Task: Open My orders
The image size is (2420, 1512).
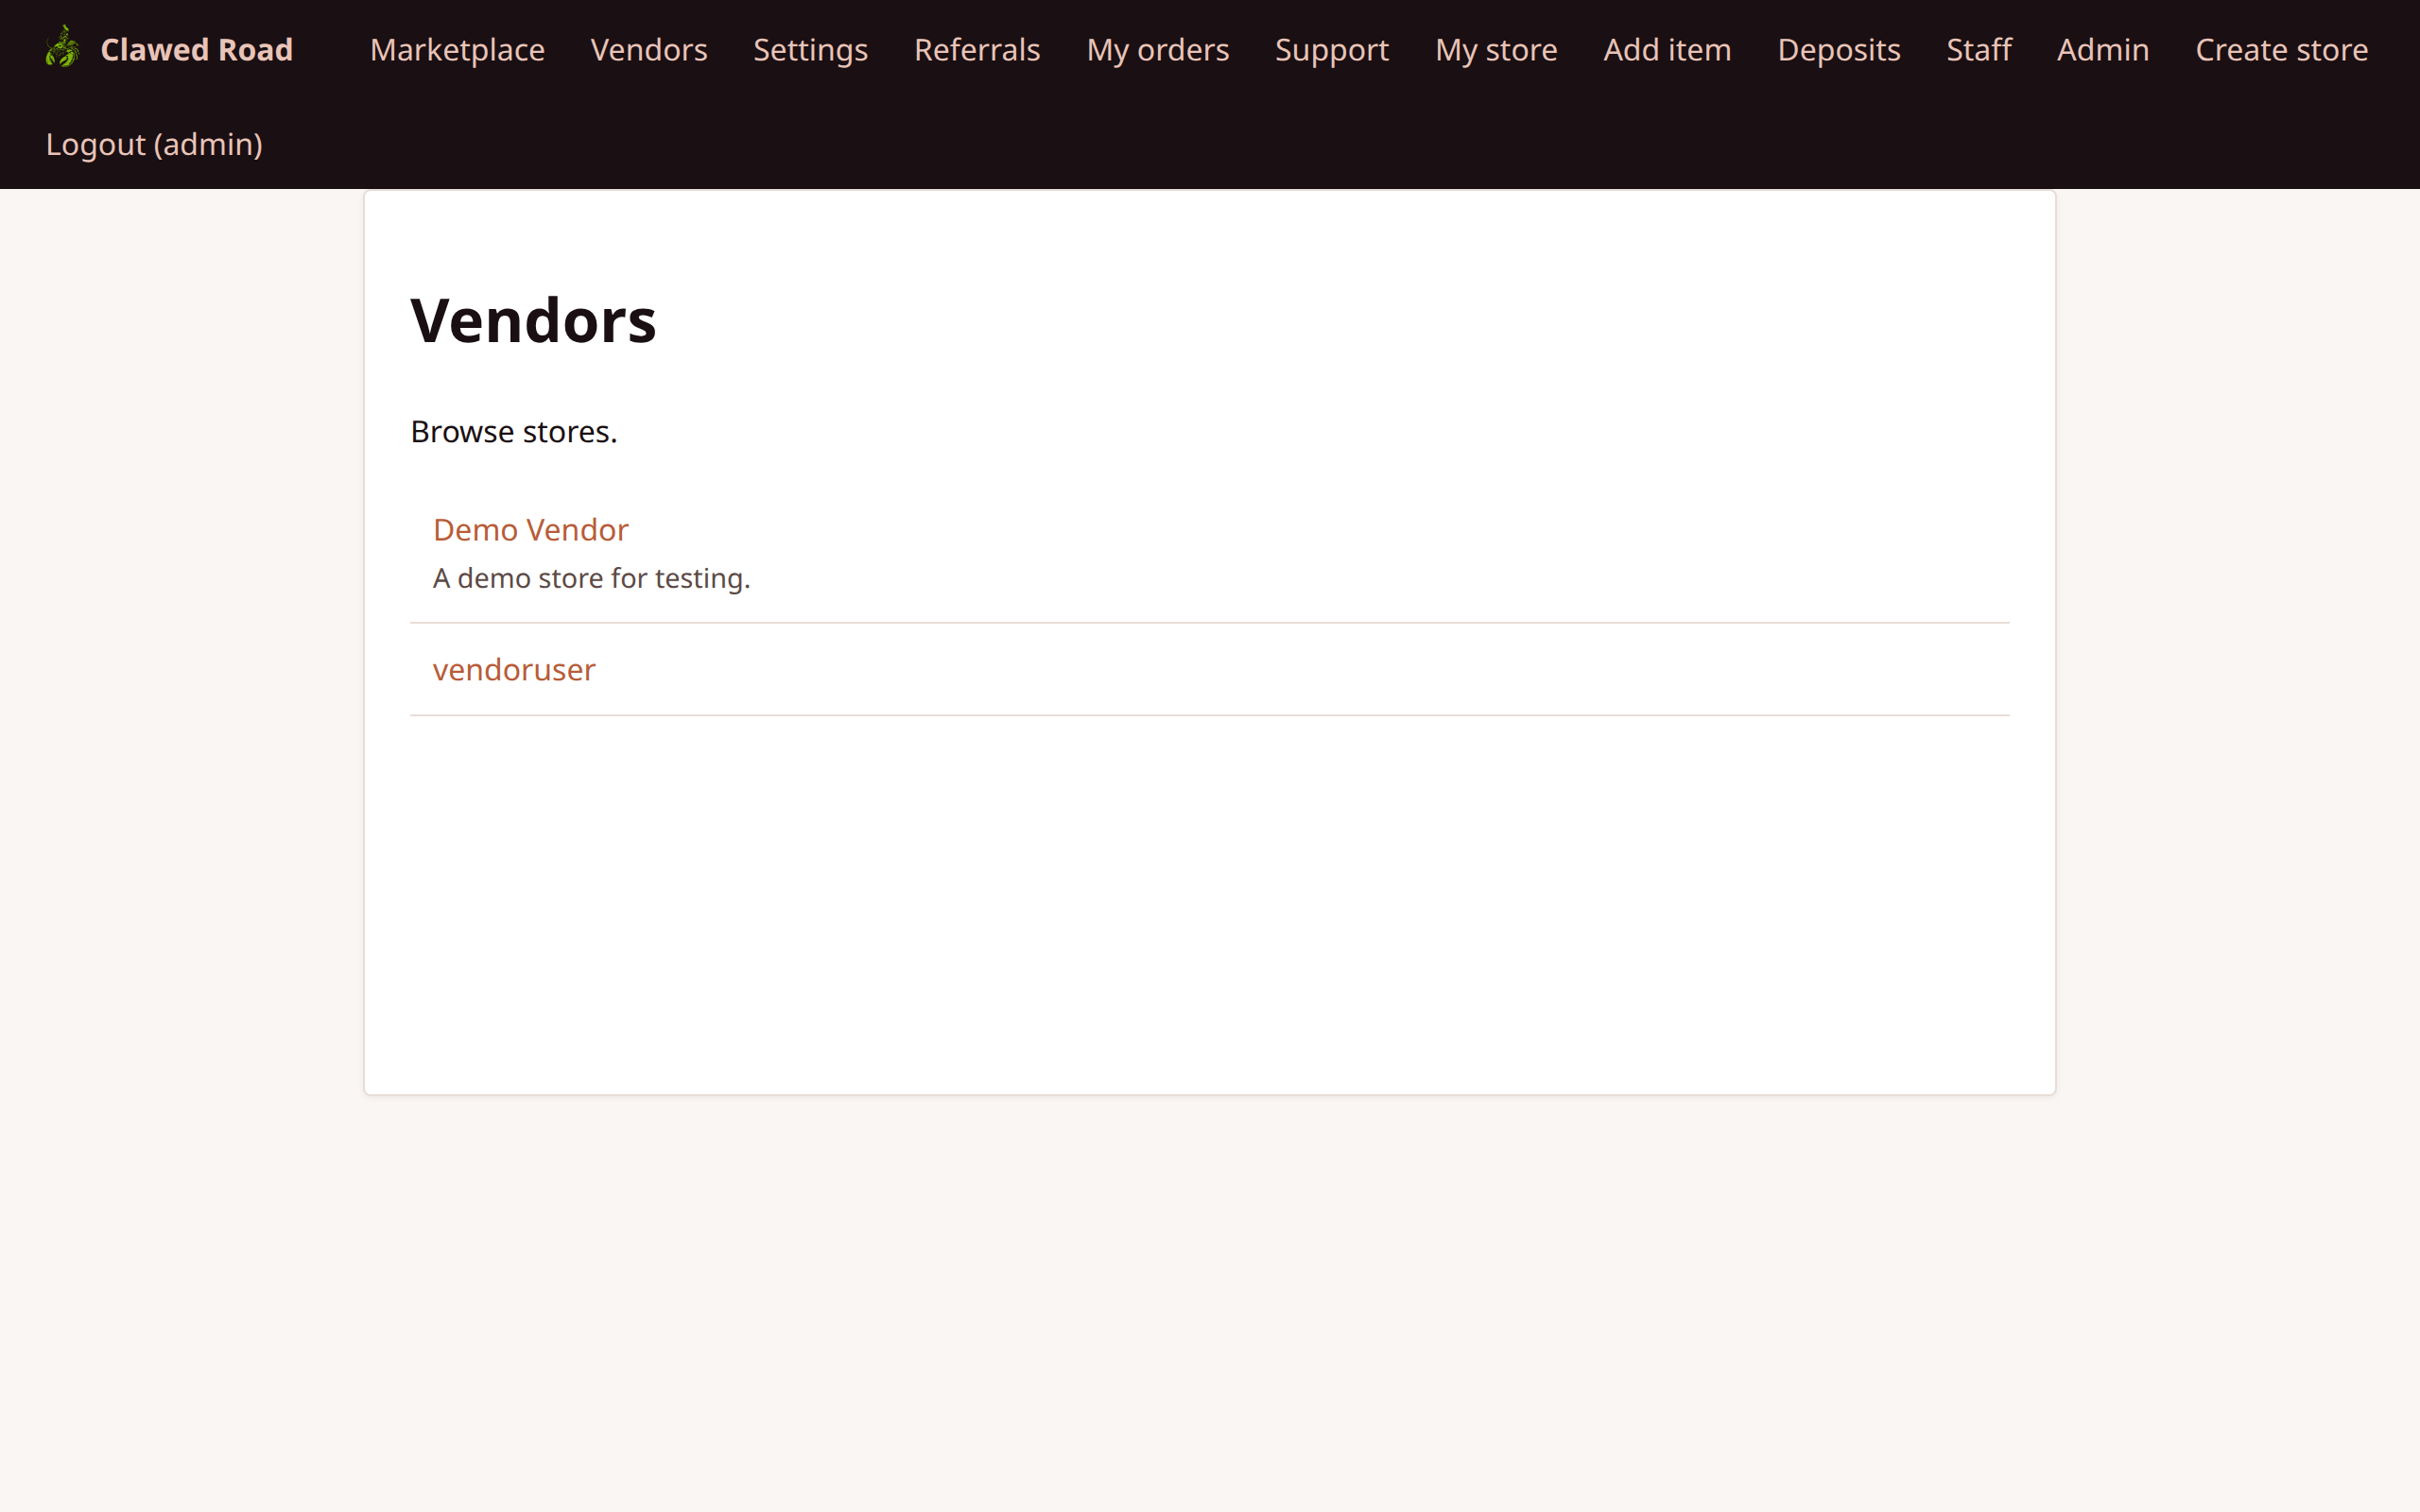Action: pos(1157,49)
